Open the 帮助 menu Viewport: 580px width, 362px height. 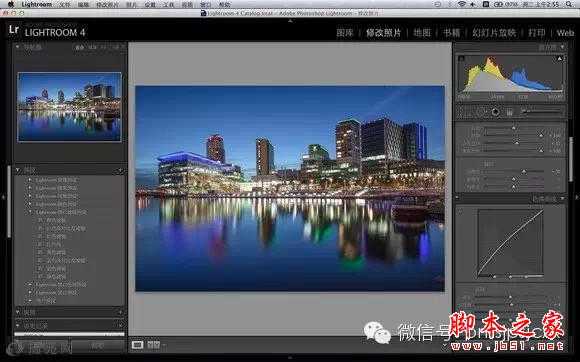225,4
